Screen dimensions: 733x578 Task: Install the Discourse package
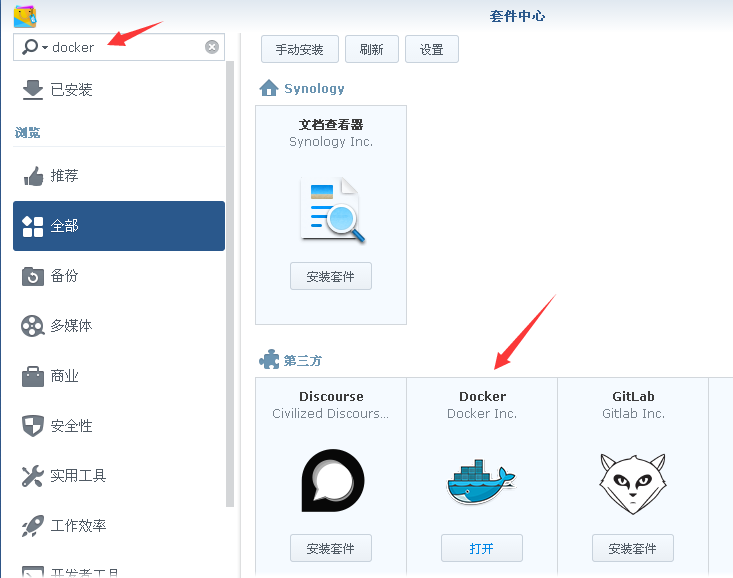pyautogui.click(x=331, y=548)
